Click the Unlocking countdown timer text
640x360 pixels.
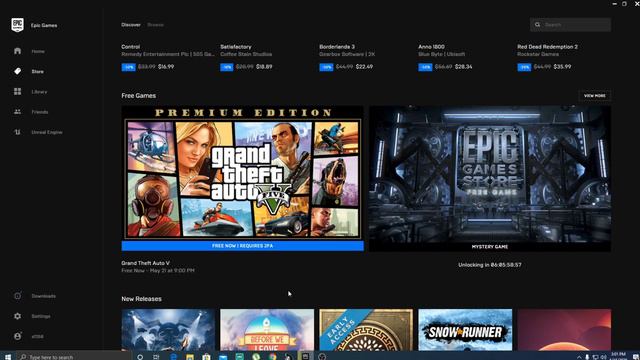(490, 264)
